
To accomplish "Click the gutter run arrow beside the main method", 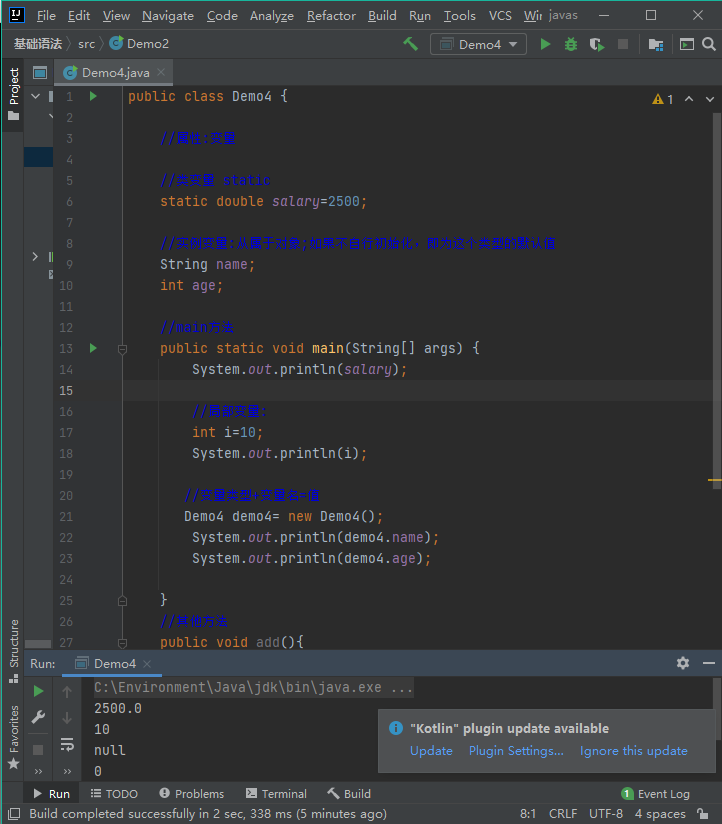I will click(x=93, y=348).
